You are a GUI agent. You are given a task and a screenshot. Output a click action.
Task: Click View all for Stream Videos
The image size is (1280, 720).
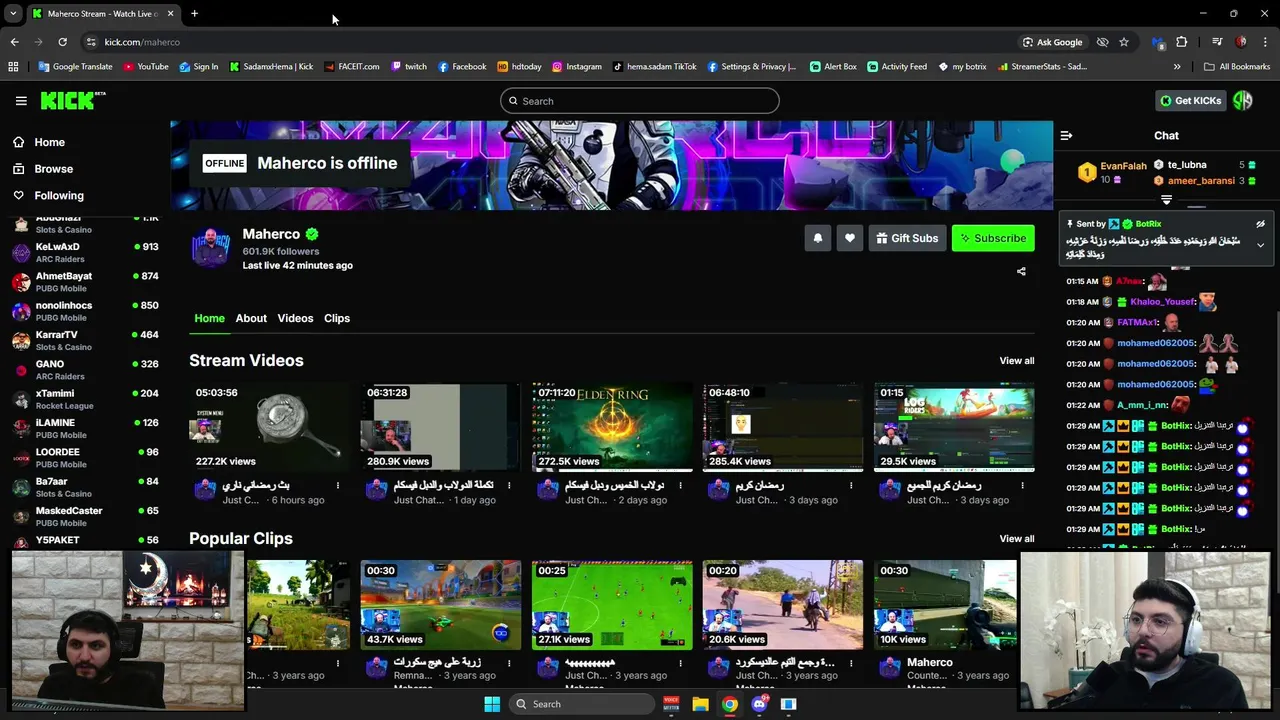coord(1016,361)
